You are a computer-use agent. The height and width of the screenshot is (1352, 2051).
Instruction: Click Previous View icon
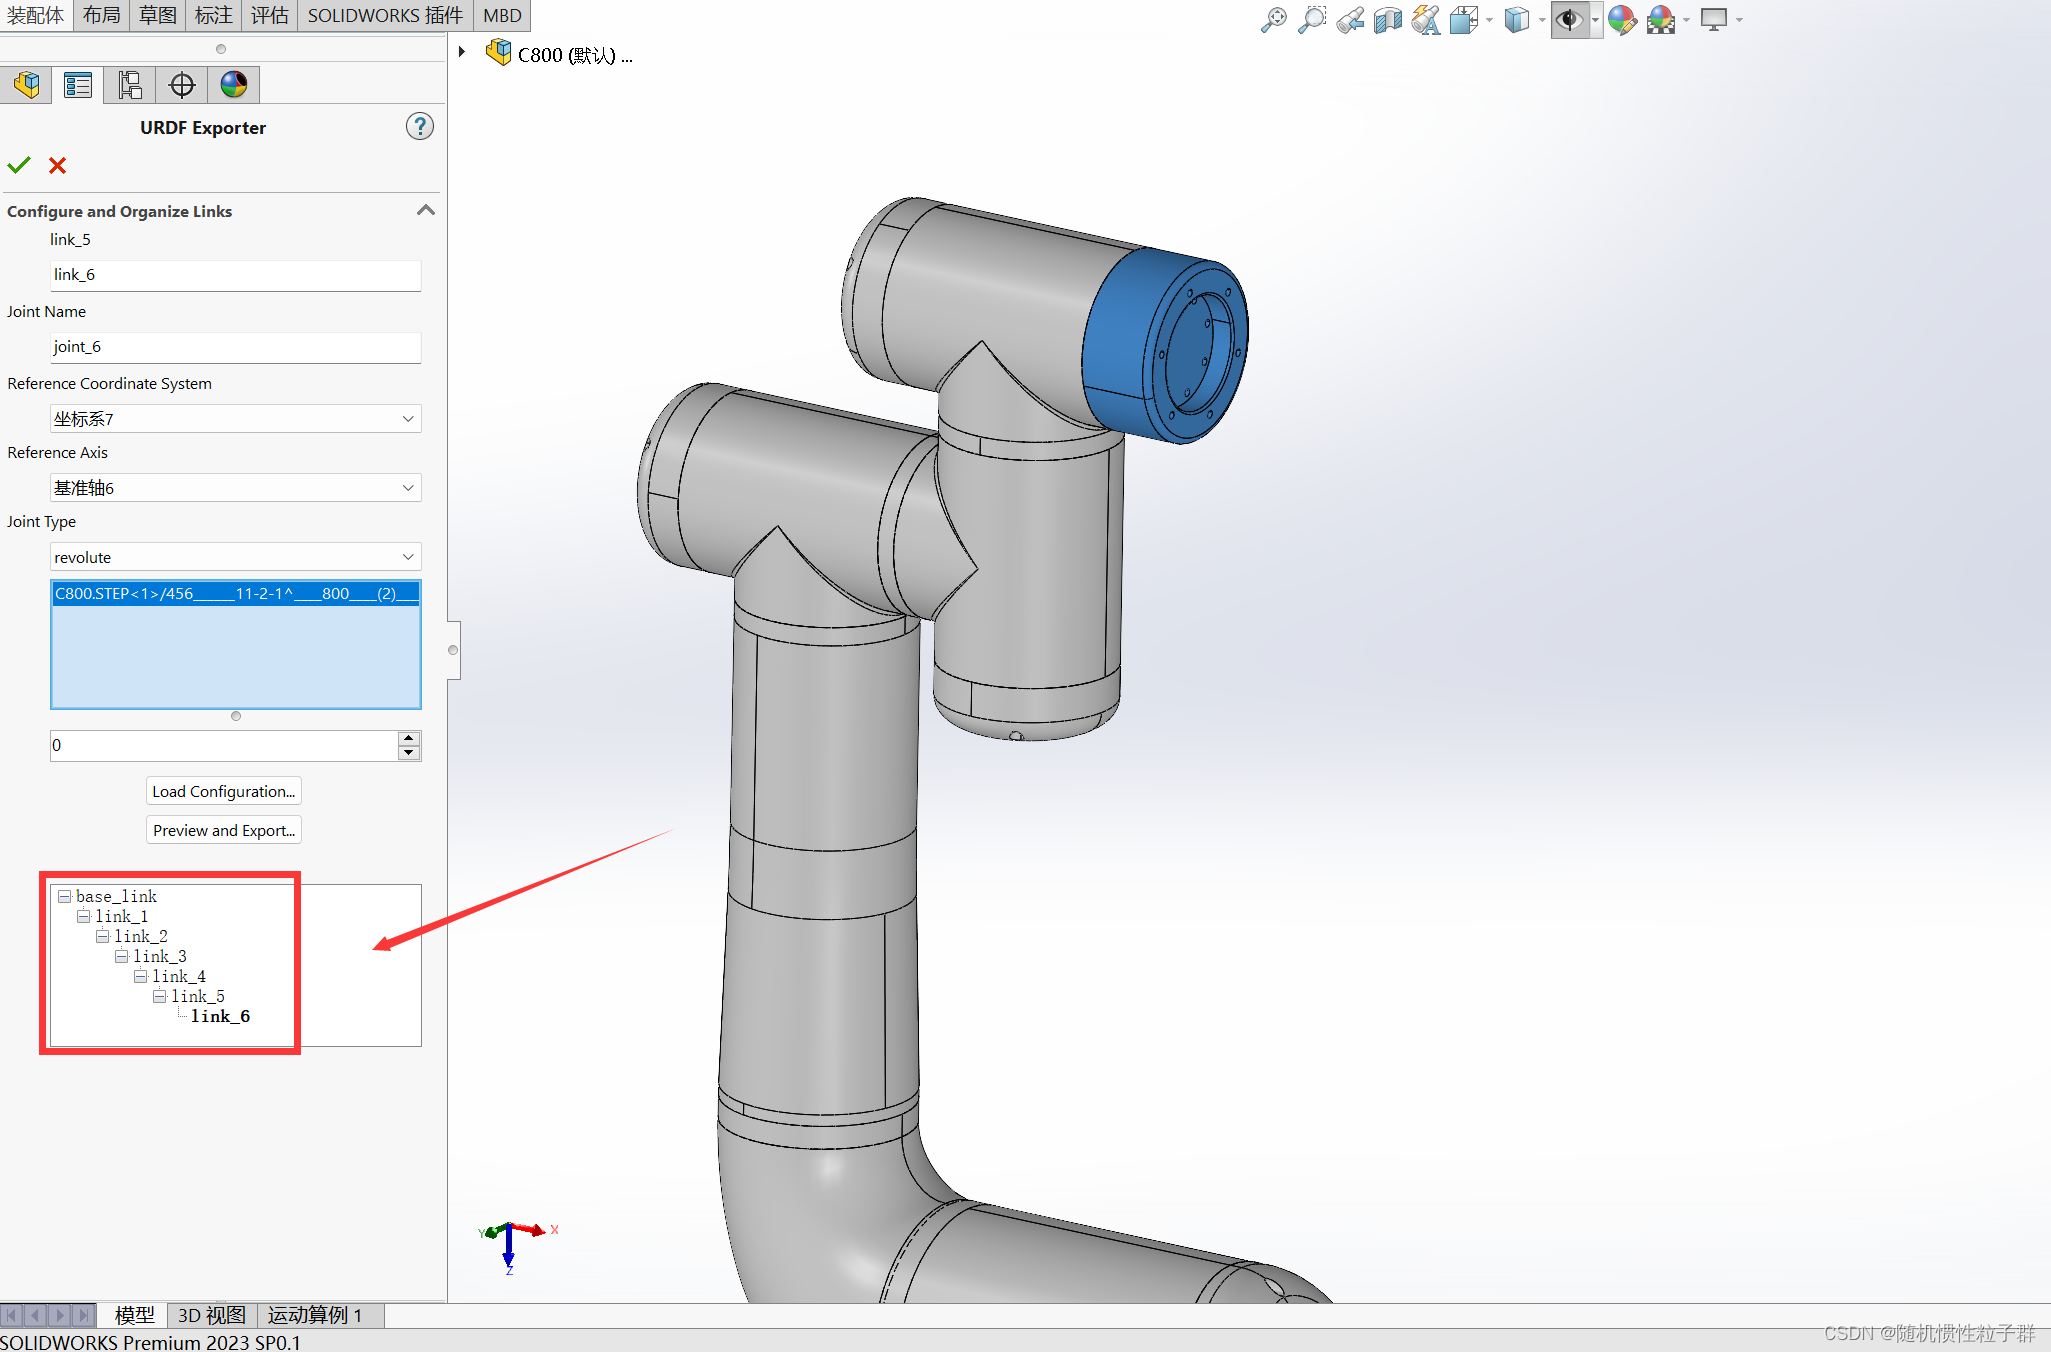coord(1350,20)
